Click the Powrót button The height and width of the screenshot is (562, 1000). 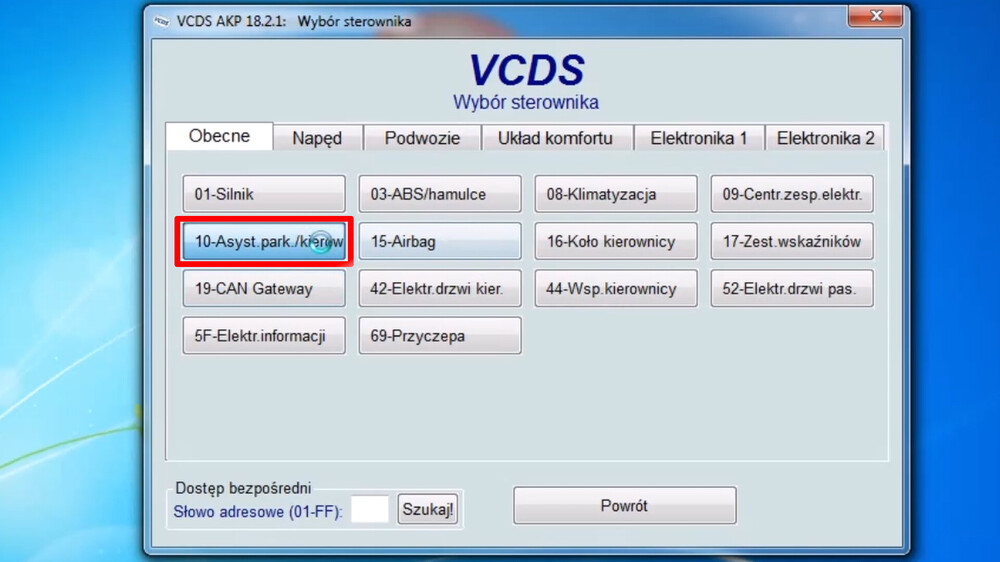624,506
